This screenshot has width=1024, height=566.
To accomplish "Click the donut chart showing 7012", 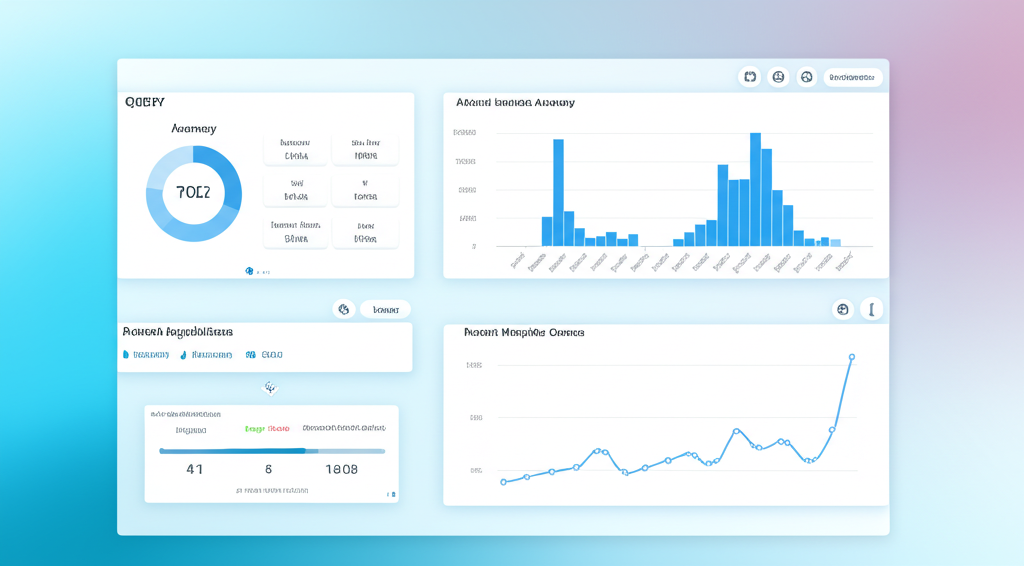I will coord(193,193).
